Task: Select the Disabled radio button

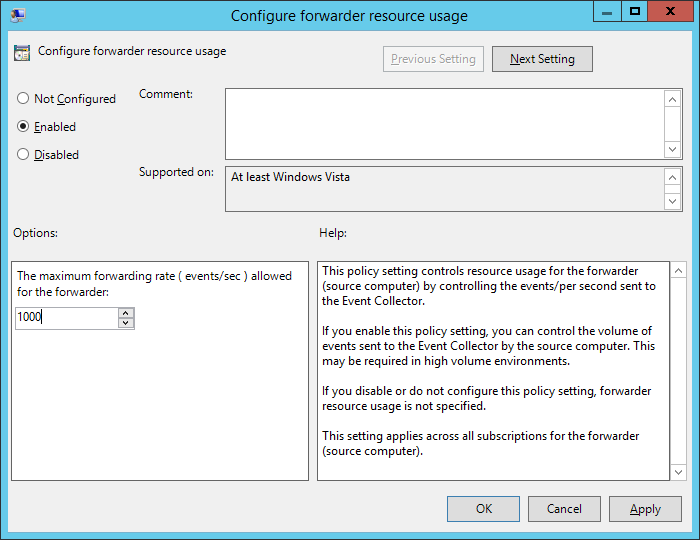Action: tap(23, 154)
